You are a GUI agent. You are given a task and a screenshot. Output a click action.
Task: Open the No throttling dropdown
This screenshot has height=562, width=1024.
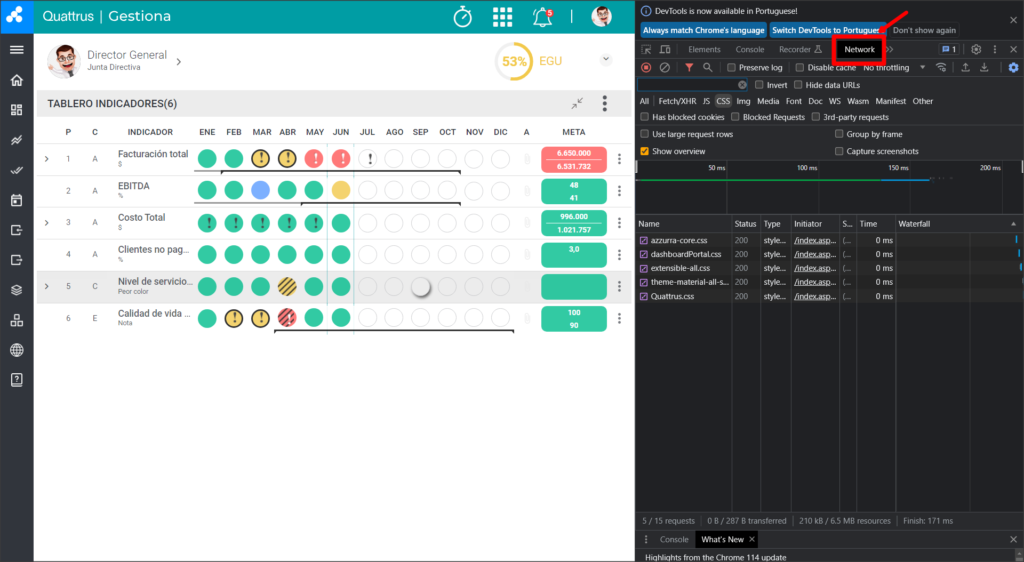(x=895, y=67)
